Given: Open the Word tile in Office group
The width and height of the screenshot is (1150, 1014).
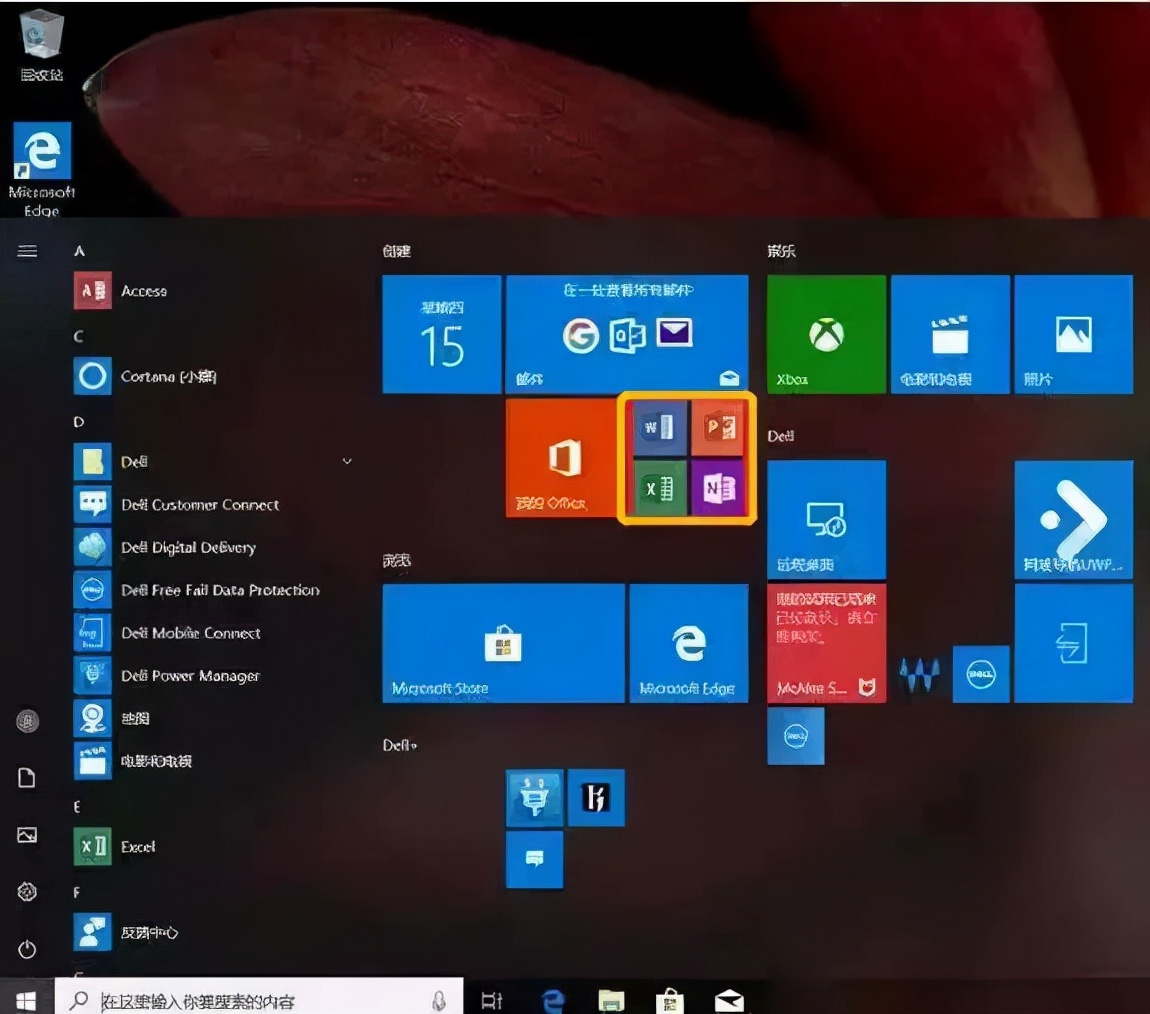Looking at the screenshot, I should [659, 428].
